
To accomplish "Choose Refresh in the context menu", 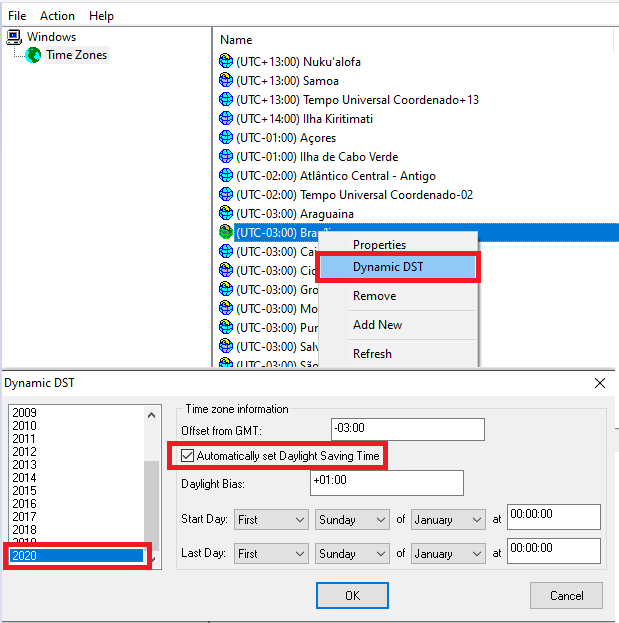I will pyautogui.click(x=372, y=354).
